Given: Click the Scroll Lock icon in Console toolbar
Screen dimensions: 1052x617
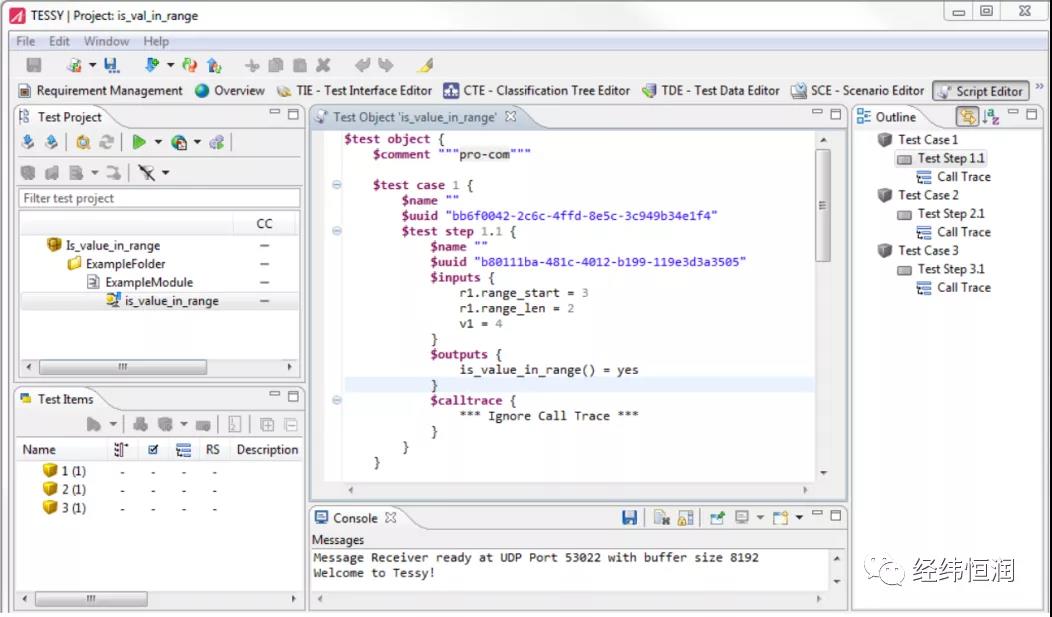Looking at the screenshot, I should pyautogui.click(x=685, y=518).
